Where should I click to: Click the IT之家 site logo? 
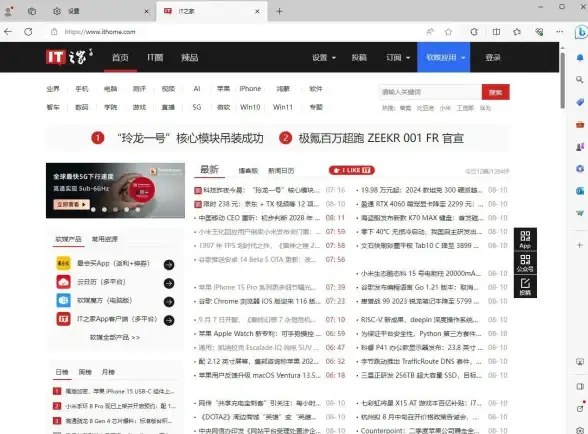tap(69, 57)
